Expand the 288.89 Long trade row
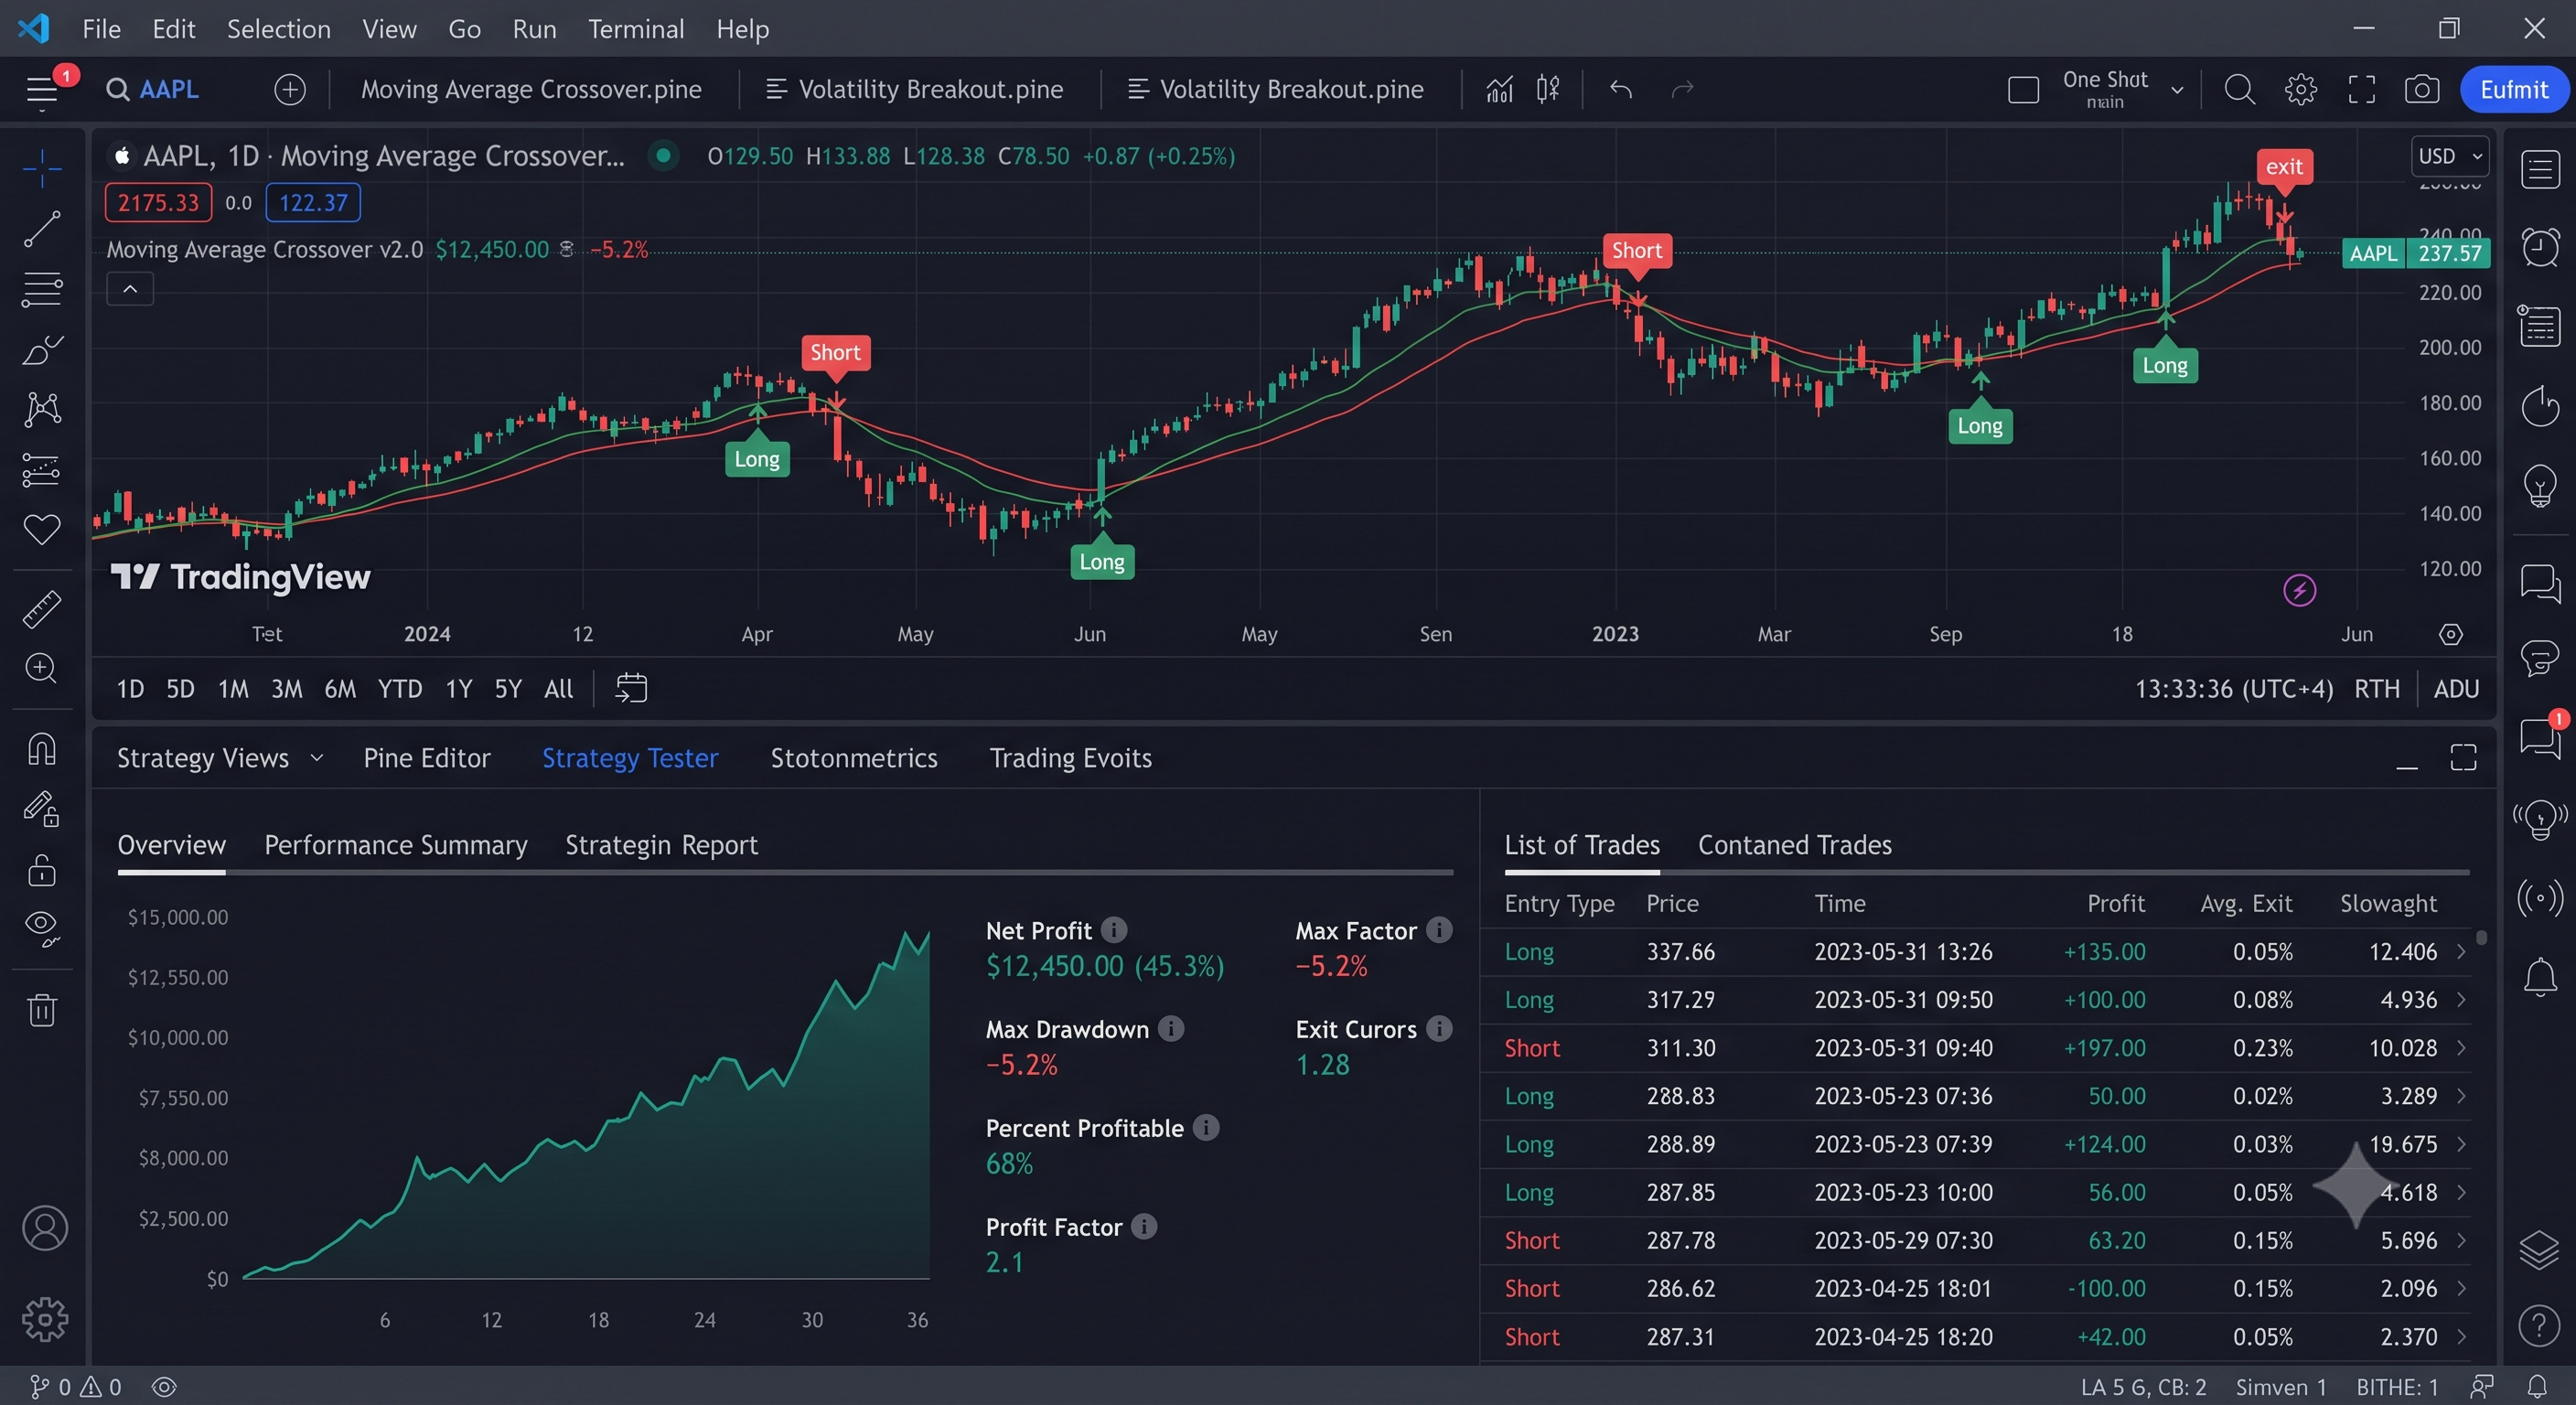2576x1405 pixels. tap(2461, 1144)
